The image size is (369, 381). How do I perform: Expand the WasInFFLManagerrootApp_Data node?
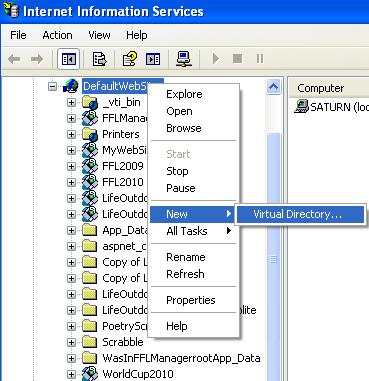[x=71, y=358]
